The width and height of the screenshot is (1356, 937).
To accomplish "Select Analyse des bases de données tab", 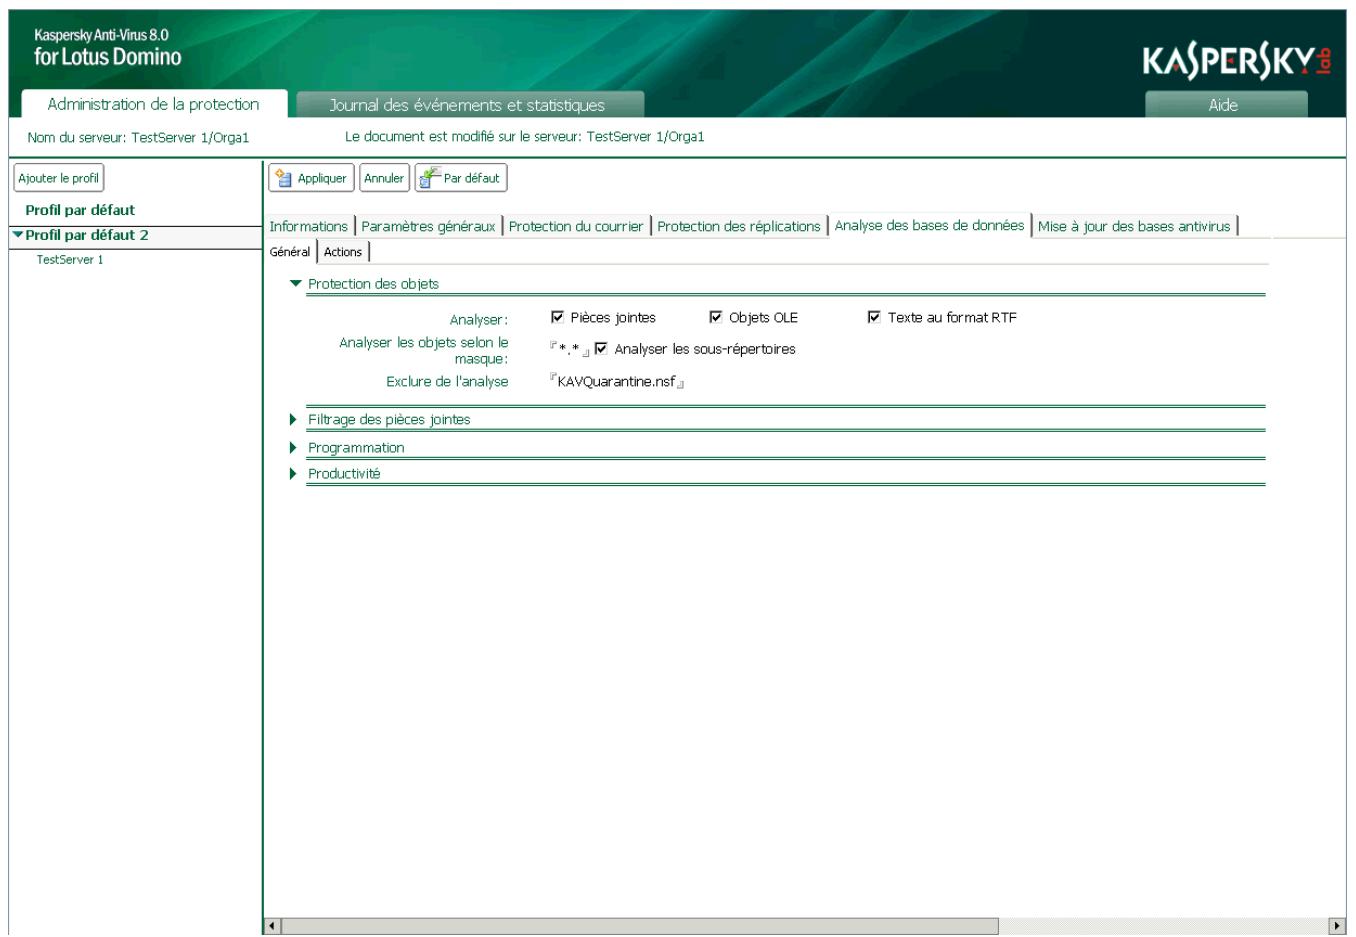I will [930, 225].
